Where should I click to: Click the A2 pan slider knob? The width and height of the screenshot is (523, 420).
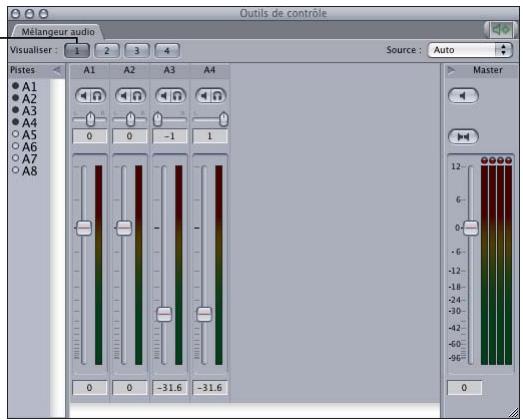(130, 119)
